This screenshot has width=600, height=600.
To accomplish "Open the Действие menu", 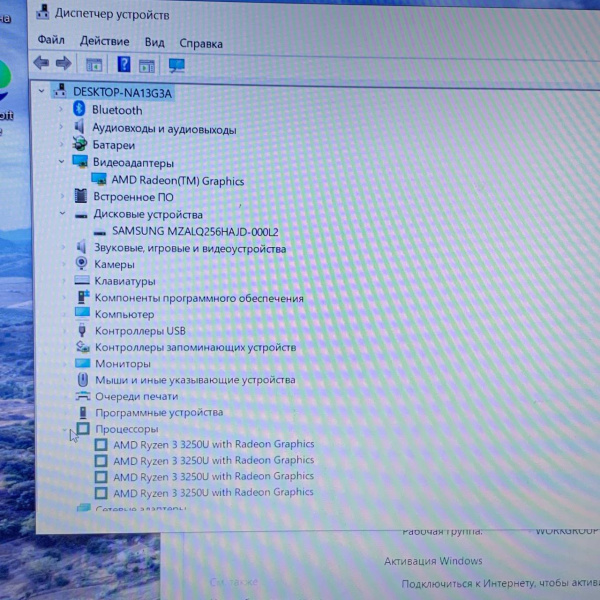I will tap(104, 41).
